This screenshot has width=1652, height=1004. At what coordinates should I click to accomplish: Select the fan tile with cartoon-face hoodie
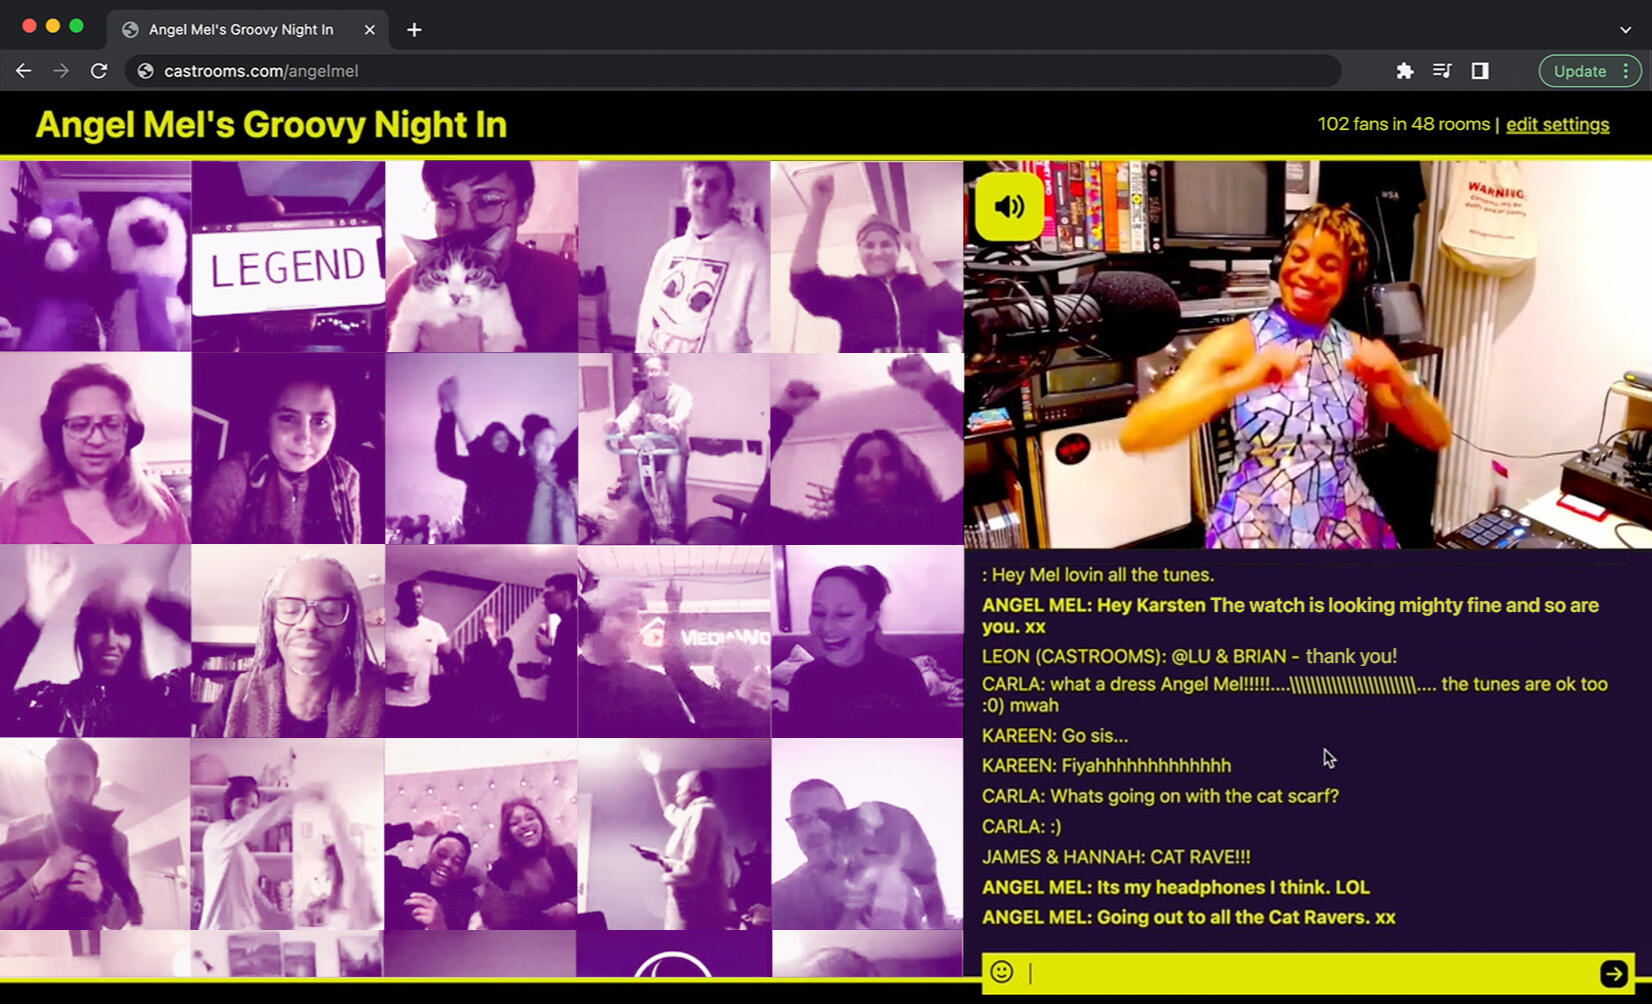pyautogui.click(x=674, y=256)
